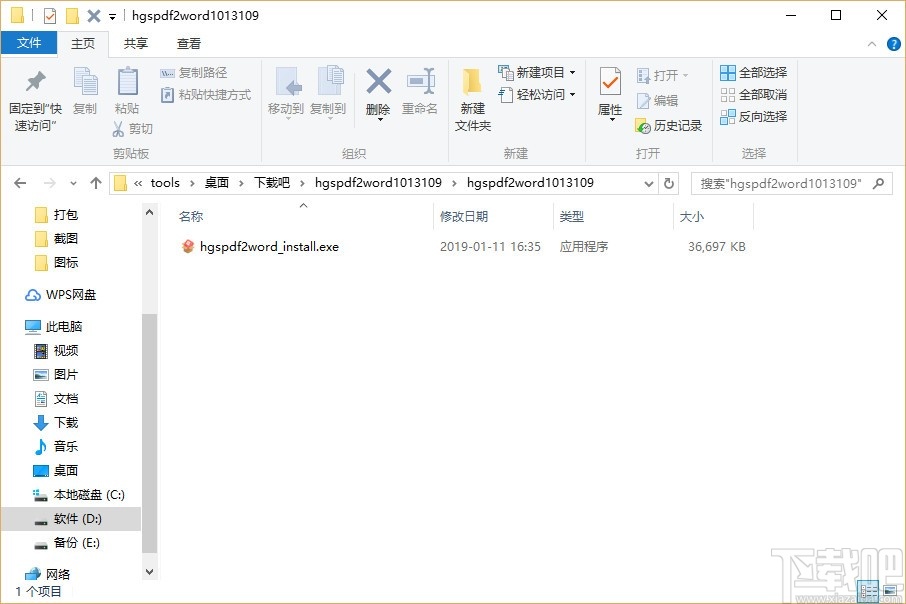Click Select all (全部选择)

click(x=753, y=73)
